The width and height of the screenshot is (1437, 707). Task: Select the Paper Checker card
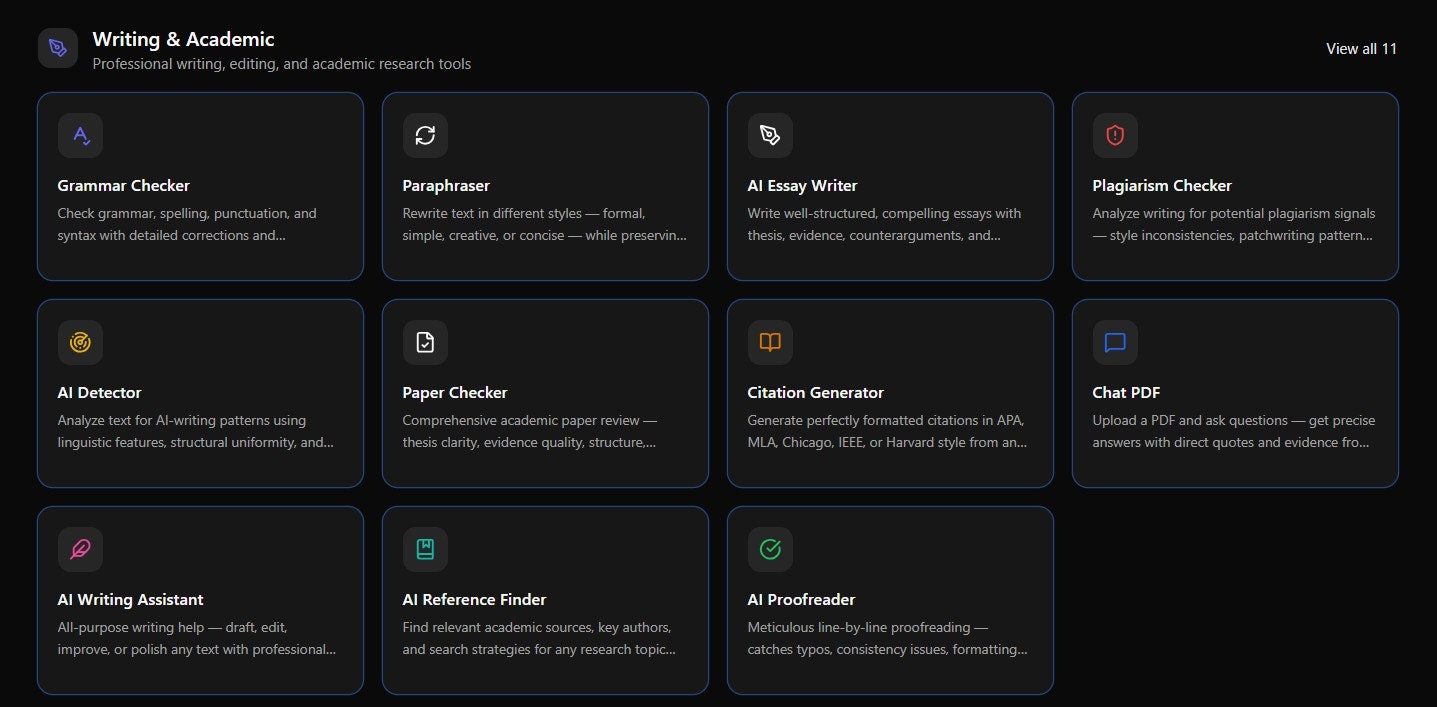click(x=545, y=393)
